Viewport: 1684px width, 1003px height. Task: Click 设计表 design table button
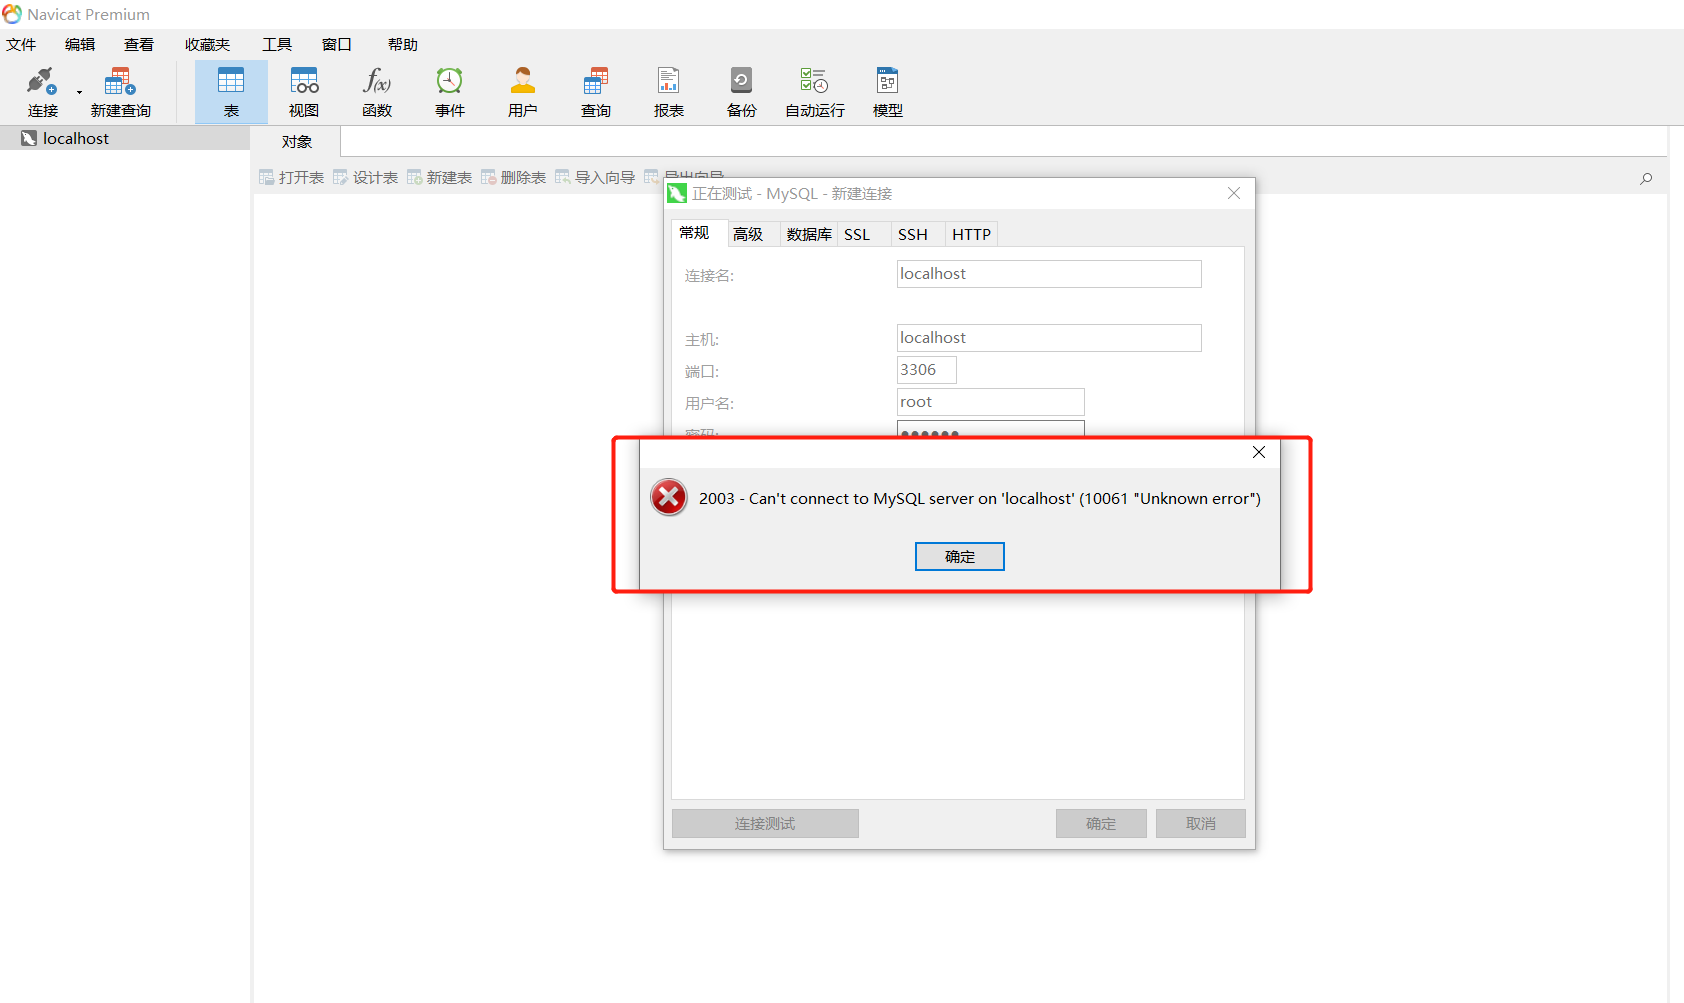[x=366, y=178]
